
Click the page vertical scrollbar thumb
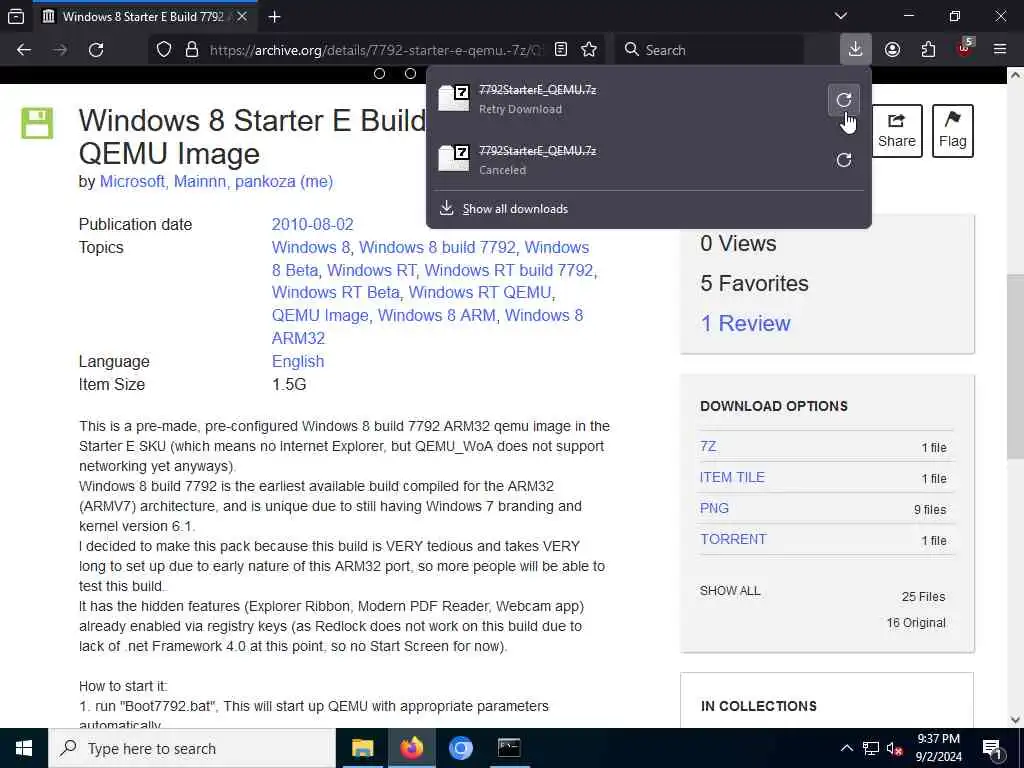1015,366
